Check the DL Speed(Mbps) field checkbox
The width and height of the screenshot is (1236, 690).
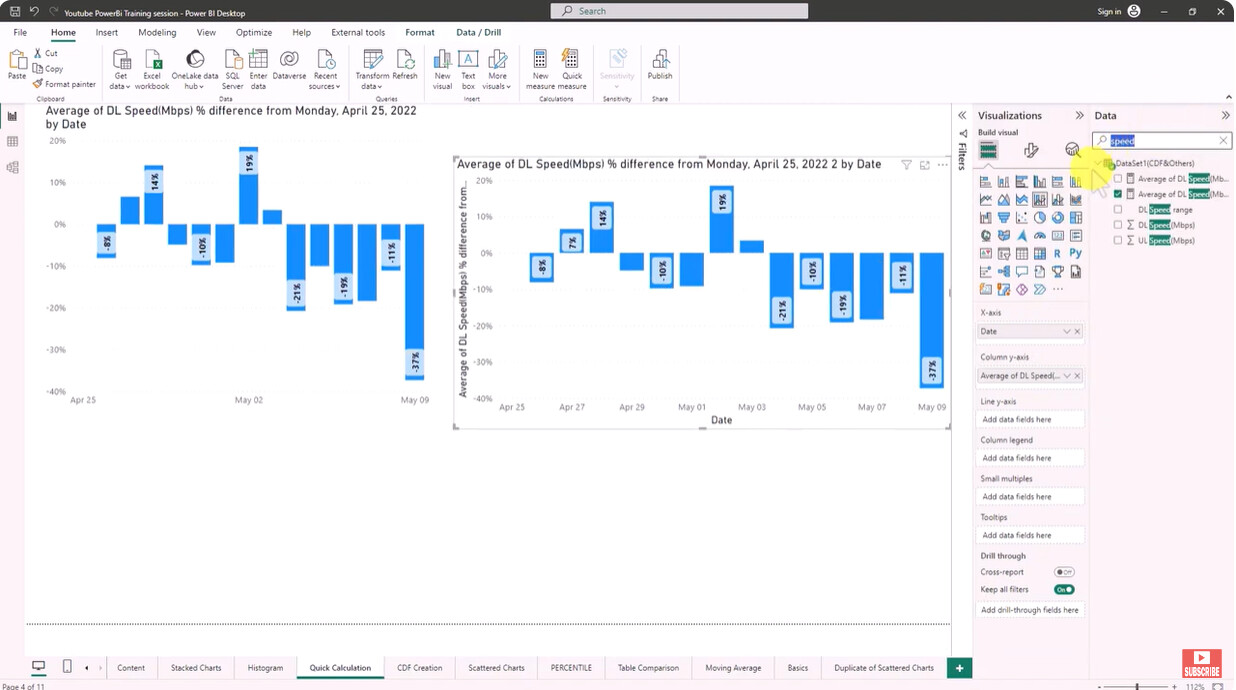(1117, 225)
